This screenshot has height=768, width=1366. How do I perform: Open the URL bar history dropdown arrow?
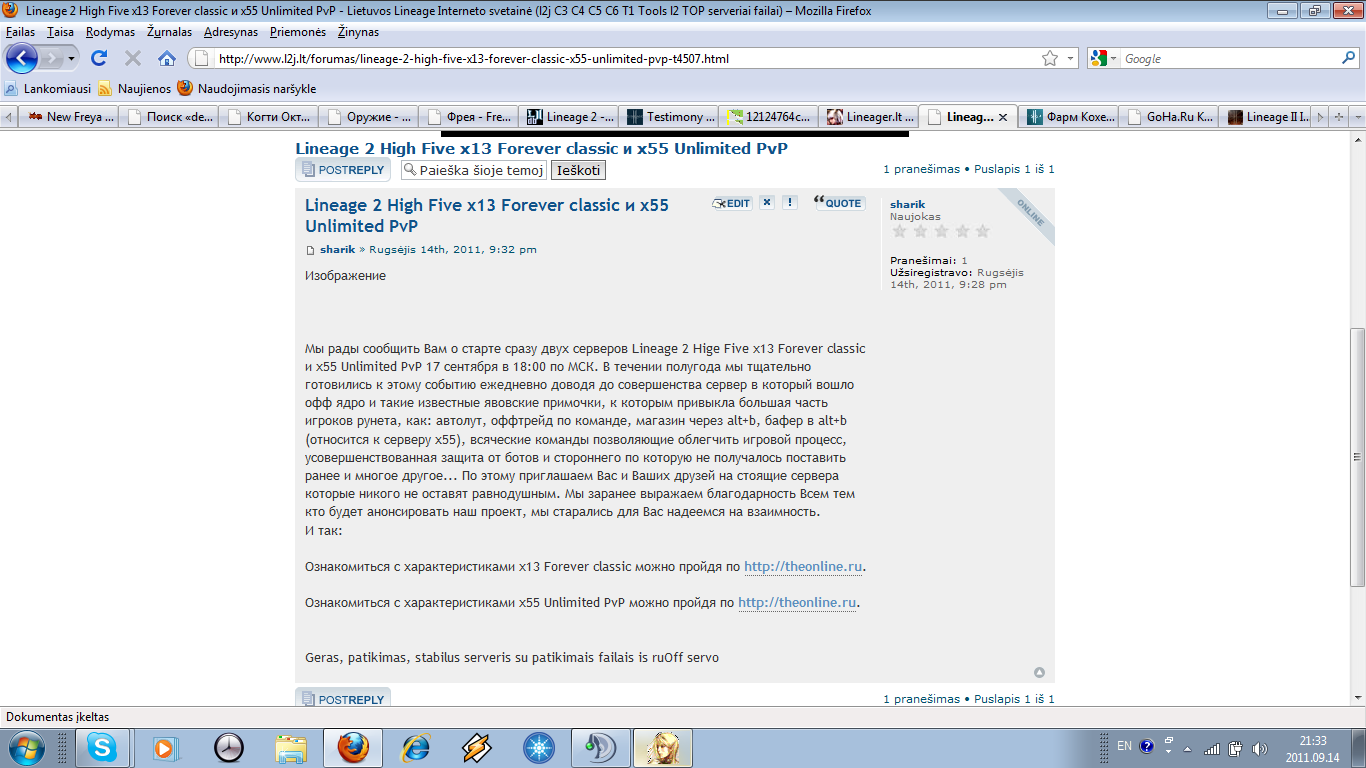click(x=1070, y=58)
